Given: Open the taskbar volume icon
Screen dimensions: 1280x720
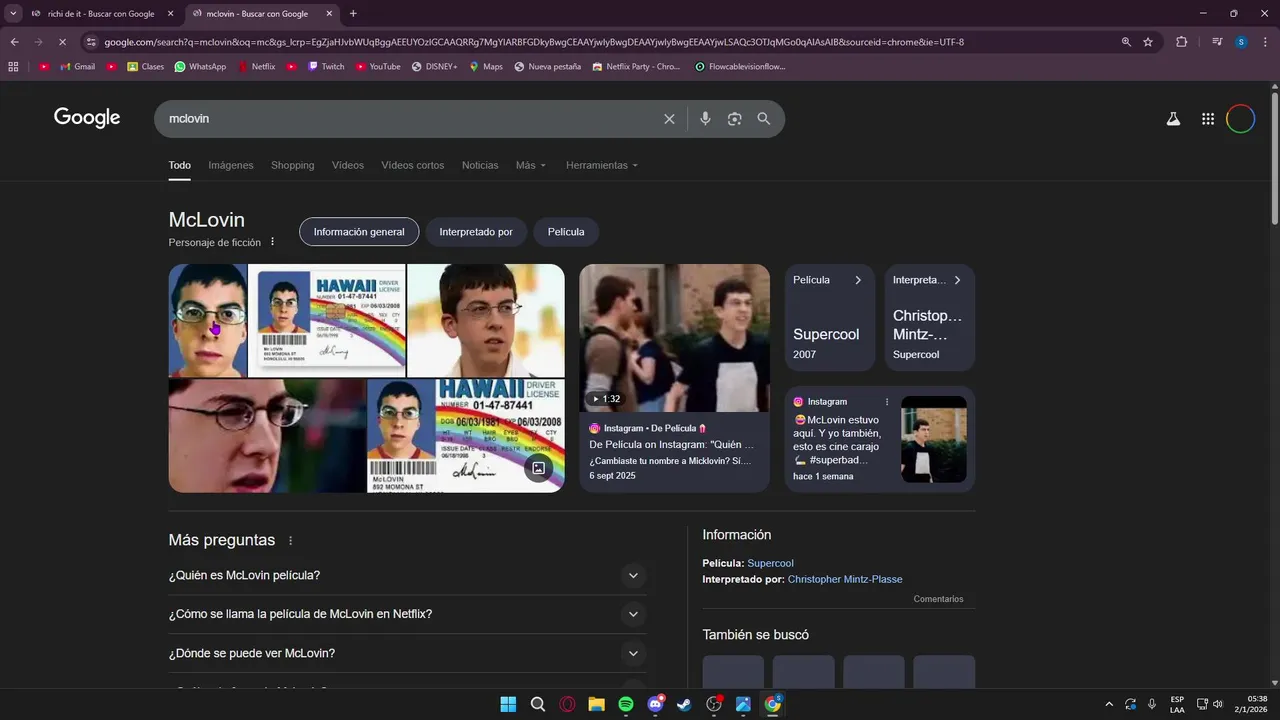Looking at the screenshot, I should click(x=1218, y=704).
